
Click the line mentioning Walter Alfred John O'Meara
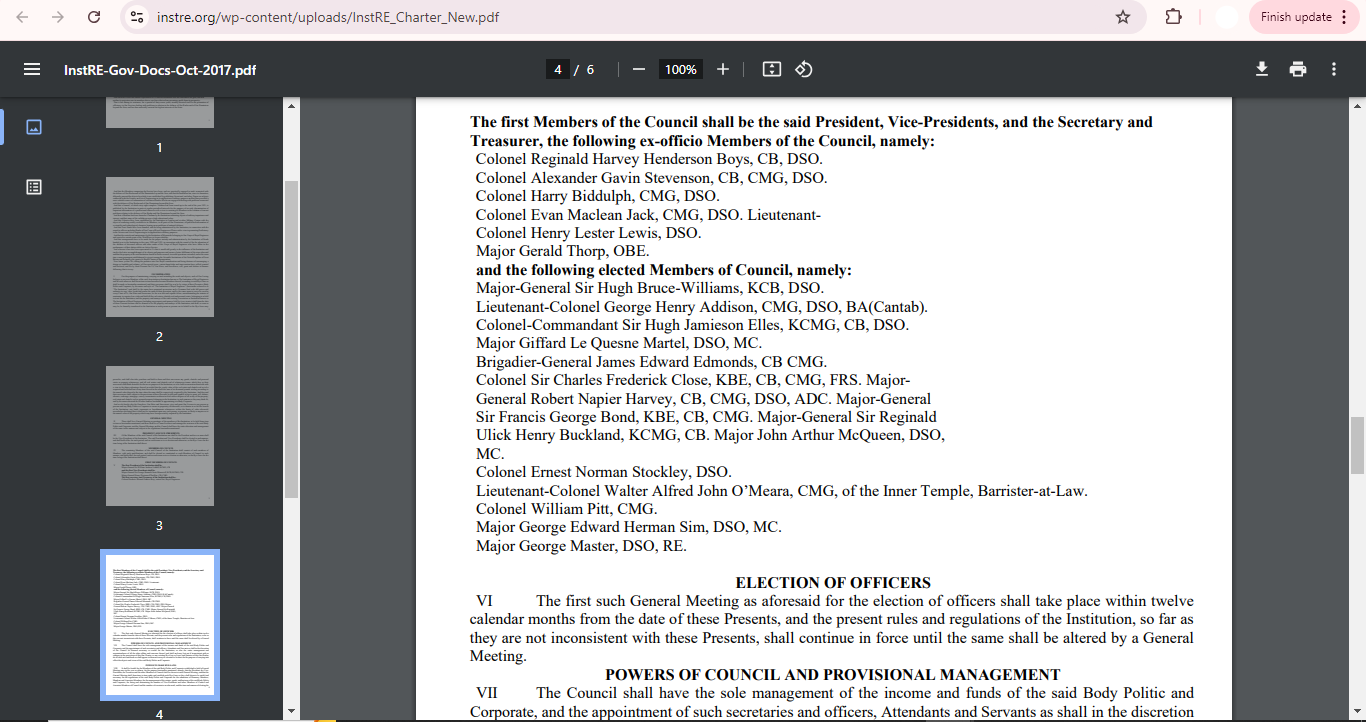(781, 491)
